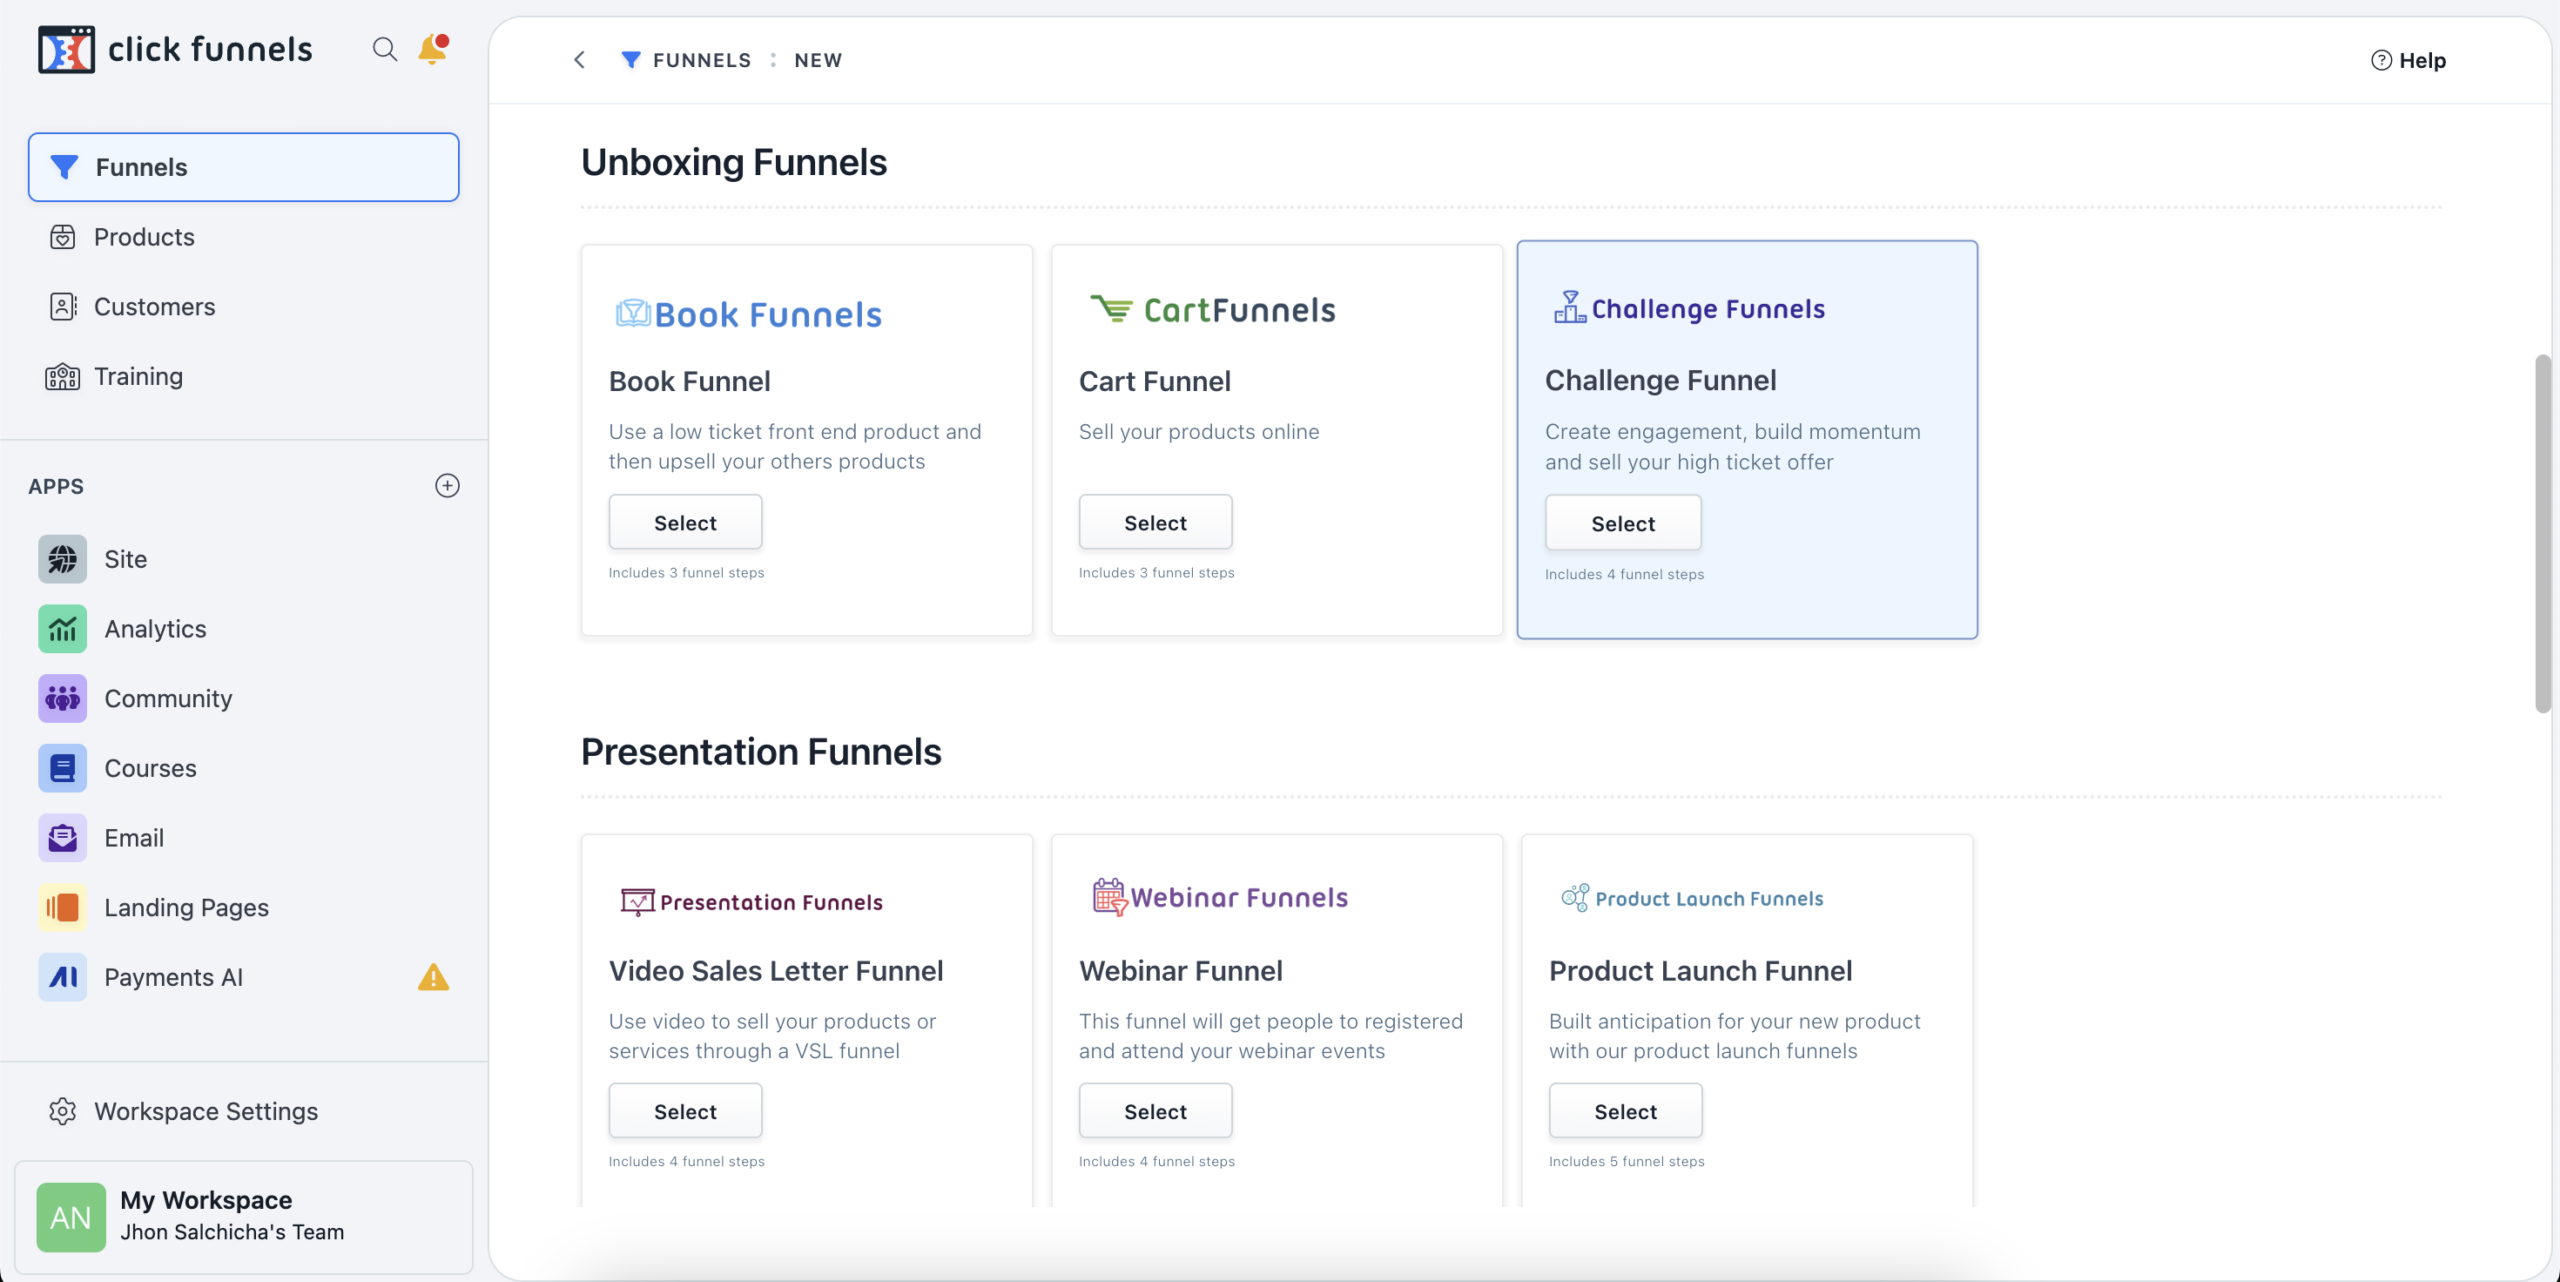This screenshot has width=2560, height=1282.
Task: Click the Product Launch Funnel heading
Action: click(x=1700, y=970)
